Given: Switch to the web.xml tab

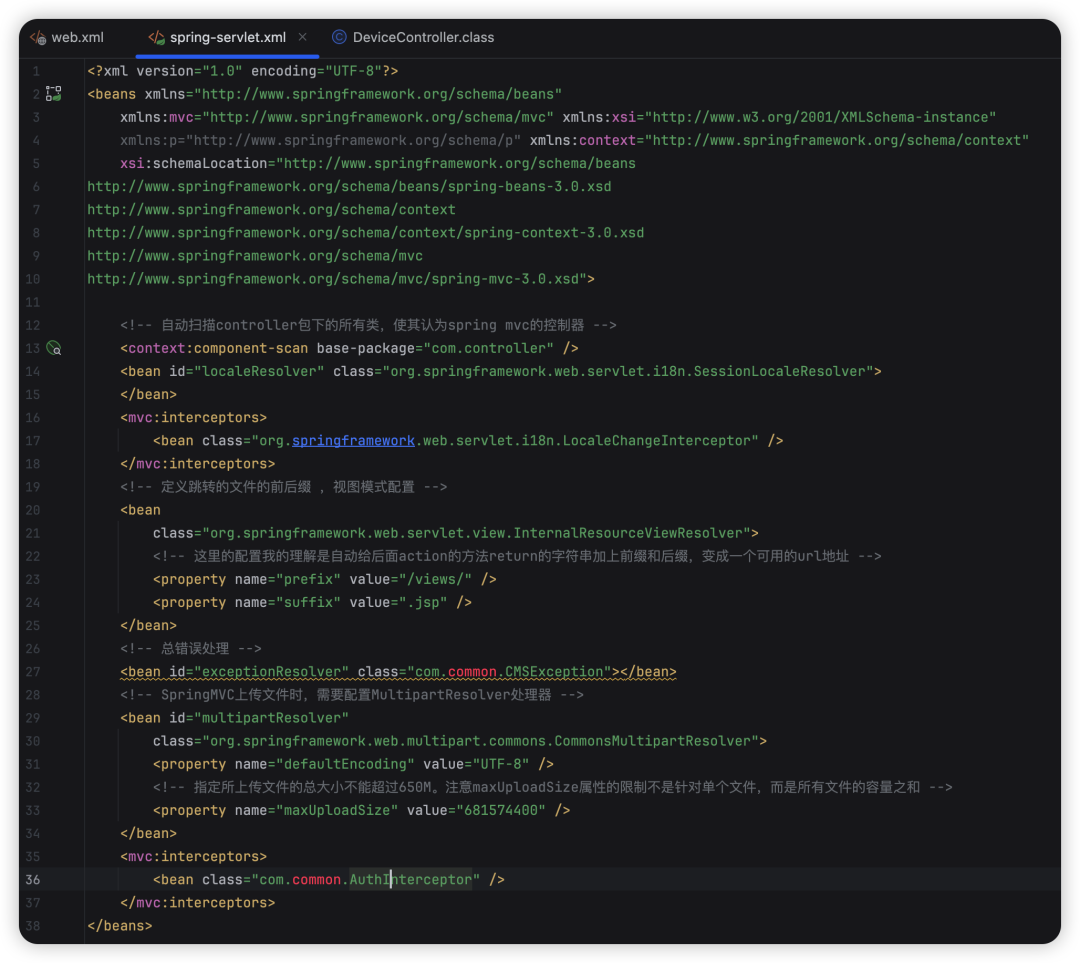Looking at the screenshot, I should [x=77, y=38].
